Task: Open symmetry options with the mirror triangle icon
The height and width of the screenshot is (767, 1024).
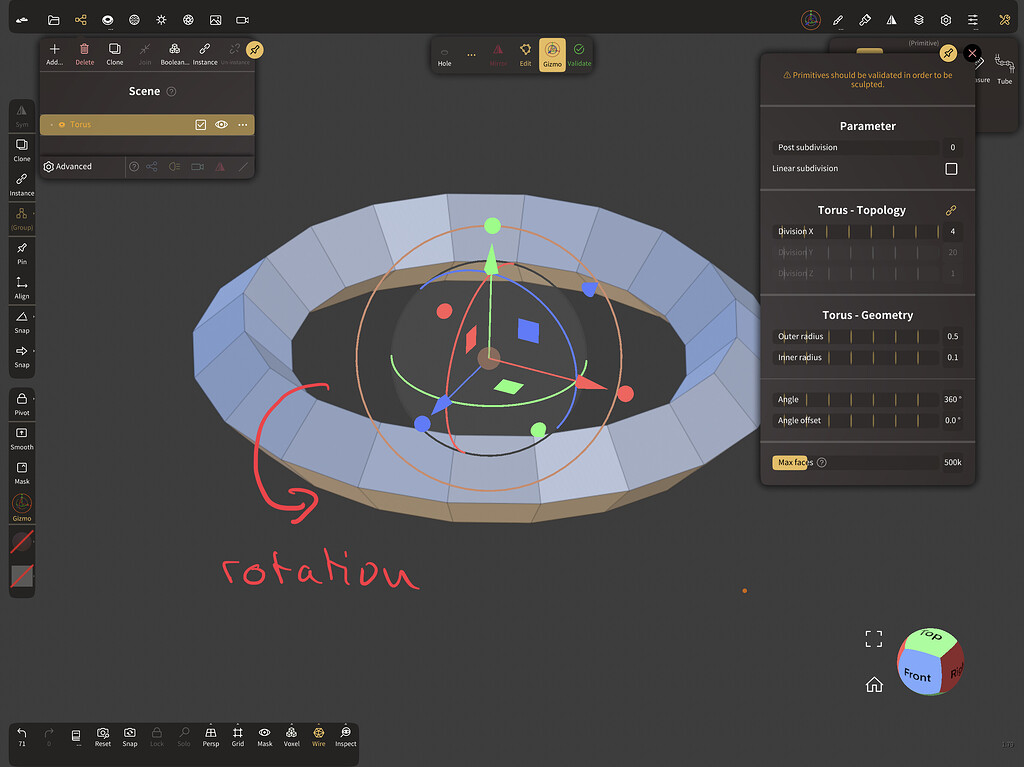Action: pyautogui.click(x=890, y=19)
